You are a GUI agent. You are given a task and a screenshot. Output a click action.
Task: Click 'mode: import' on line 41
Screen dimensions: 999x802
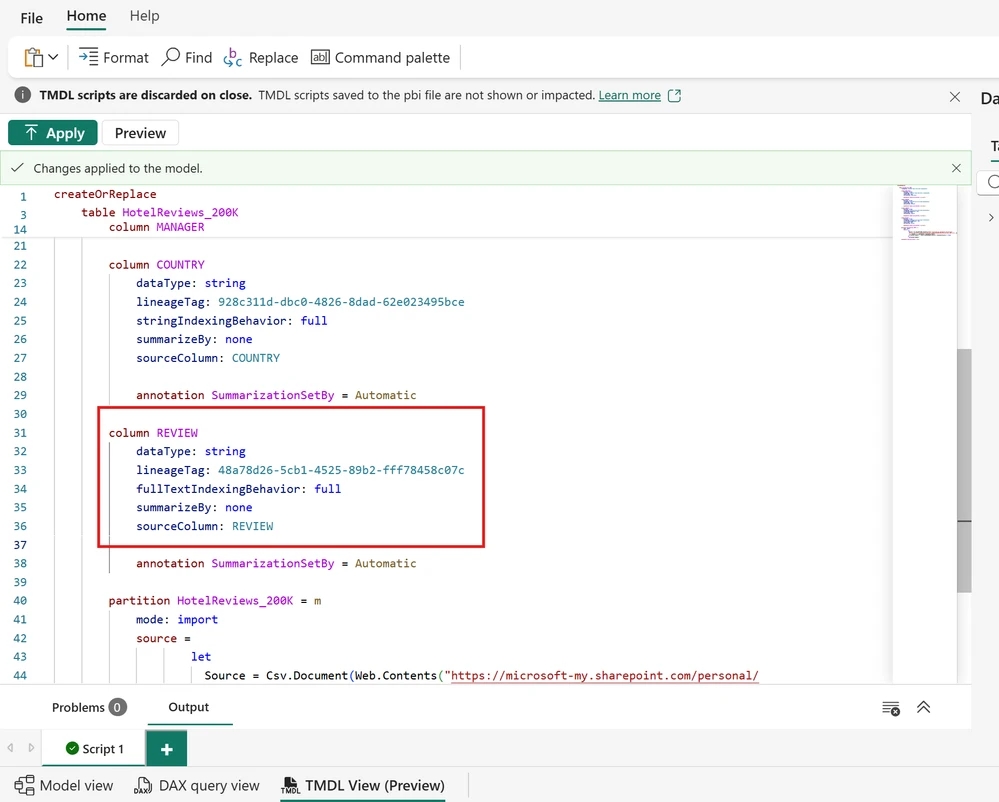tap(176, 620)
